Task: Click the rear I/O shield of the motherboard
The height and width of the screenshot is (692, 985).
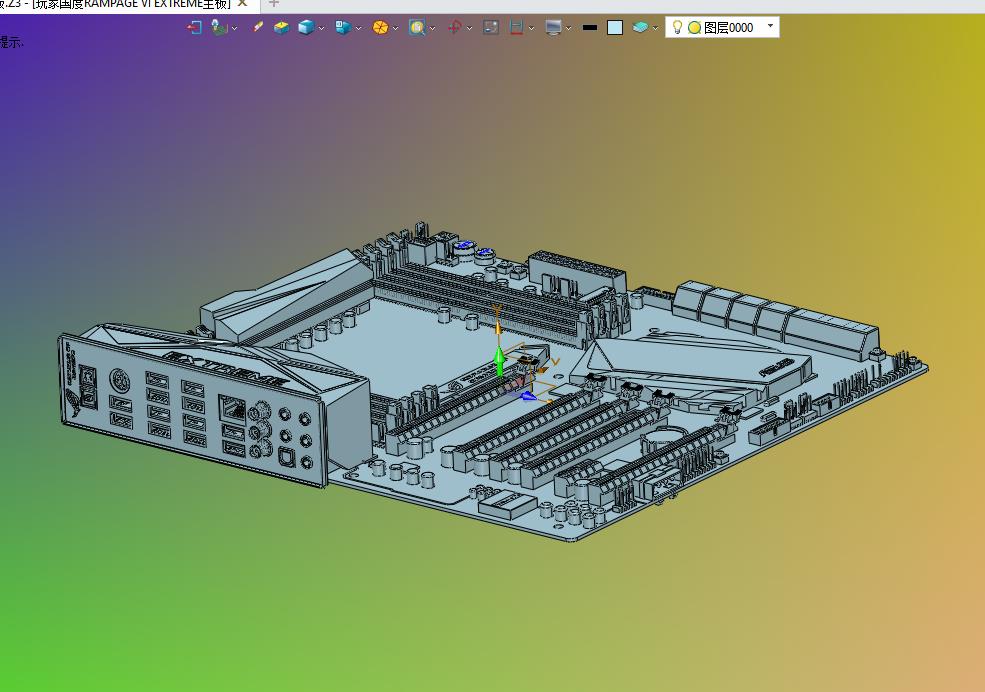Action: [x=193, y=410]
